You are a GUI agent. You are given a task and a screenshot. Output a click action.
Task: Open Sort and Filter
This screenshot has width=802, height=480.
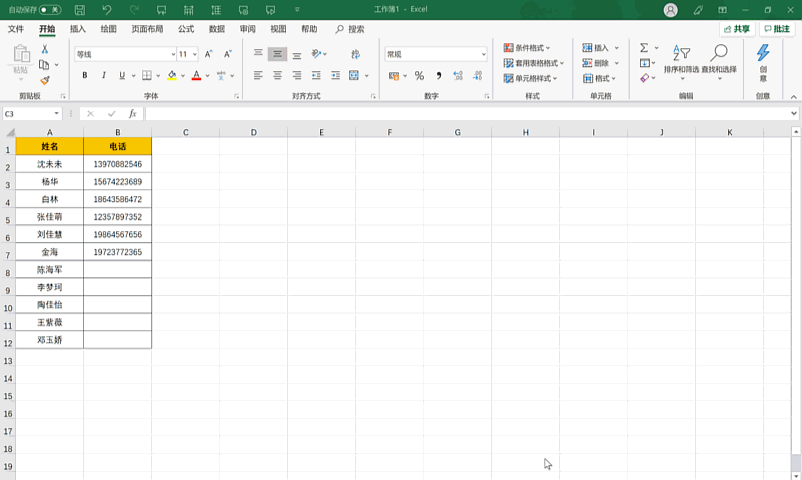[681, 60]
